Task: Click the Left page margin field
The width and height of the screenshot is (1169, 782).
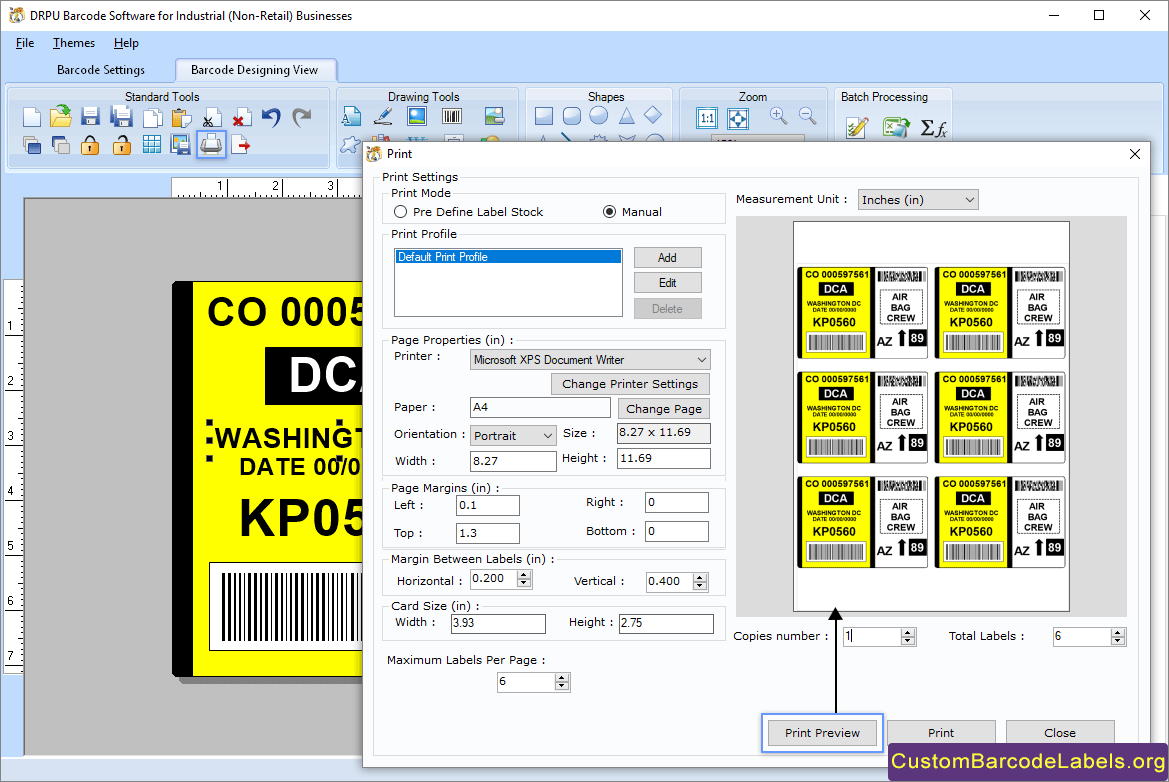Action: [488, 505]
